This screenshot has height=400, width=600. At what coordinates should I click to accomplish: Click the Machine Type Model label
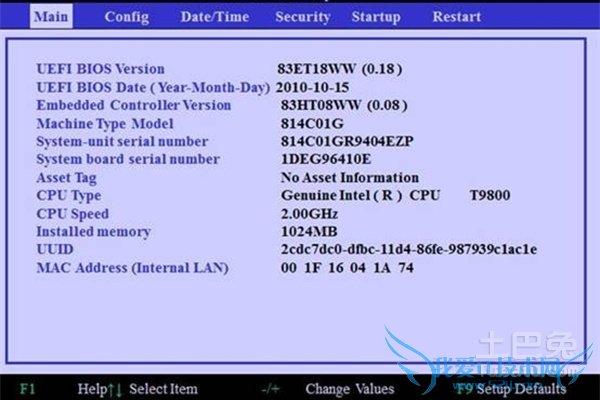click(x=105, y=124)
